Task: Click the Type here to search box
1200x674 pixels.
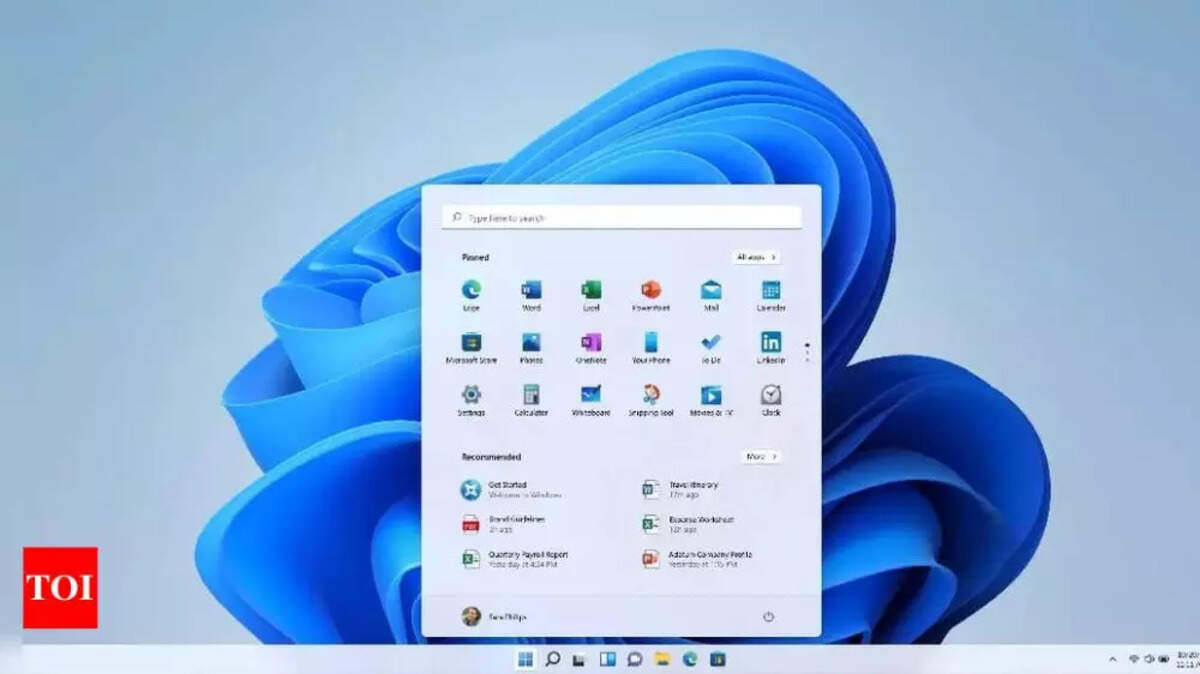Action: click(x=621, y=217)
